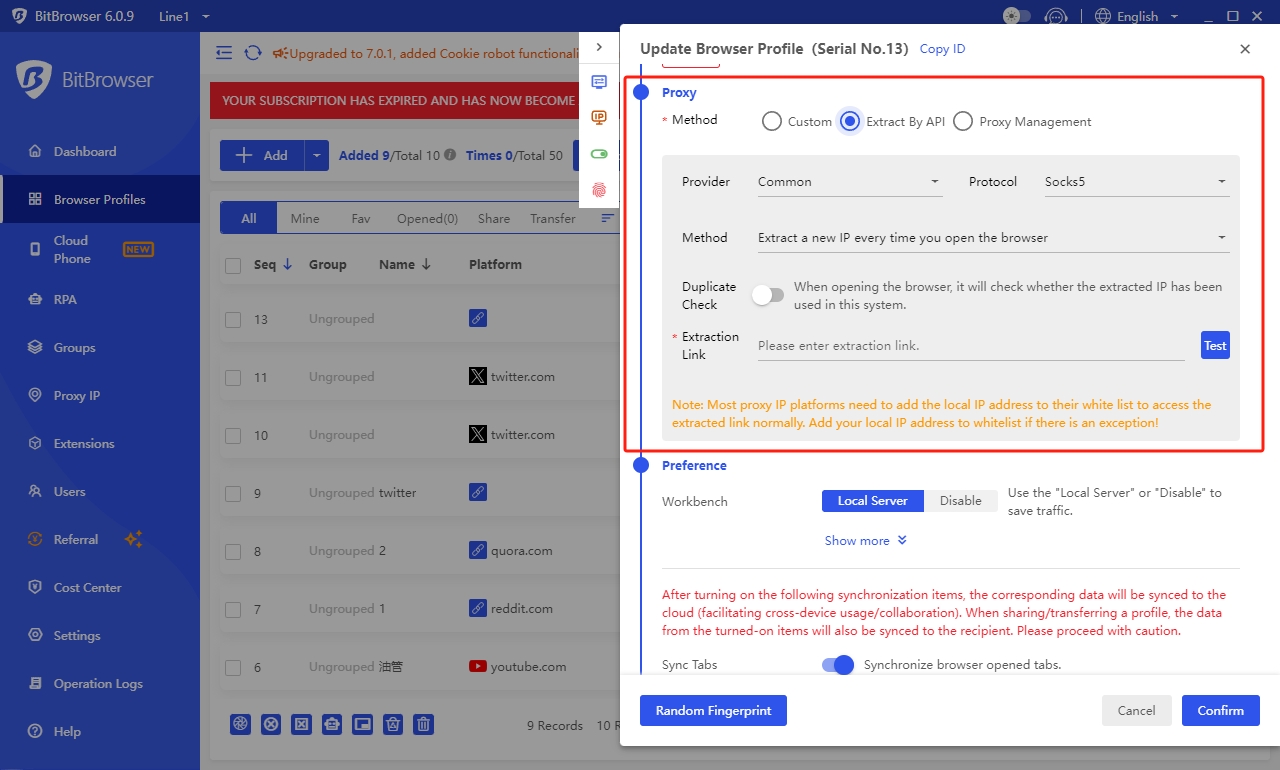Collapse the sidebar menu icon
1280x770 pixels.
tap(224, 53)
